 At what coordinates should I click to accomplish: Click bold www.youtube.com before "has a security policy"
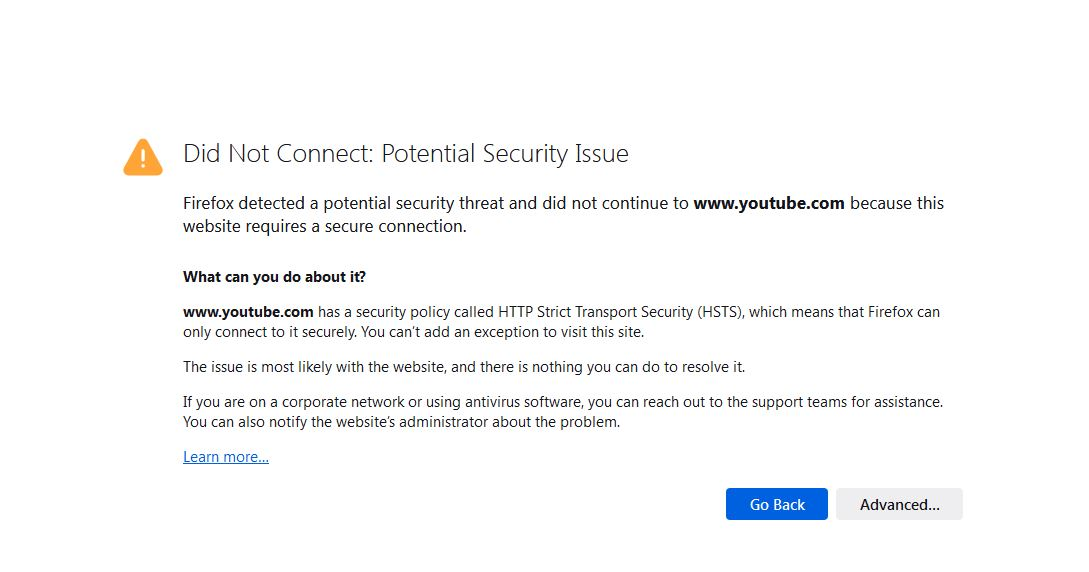(x=248, y=312)
